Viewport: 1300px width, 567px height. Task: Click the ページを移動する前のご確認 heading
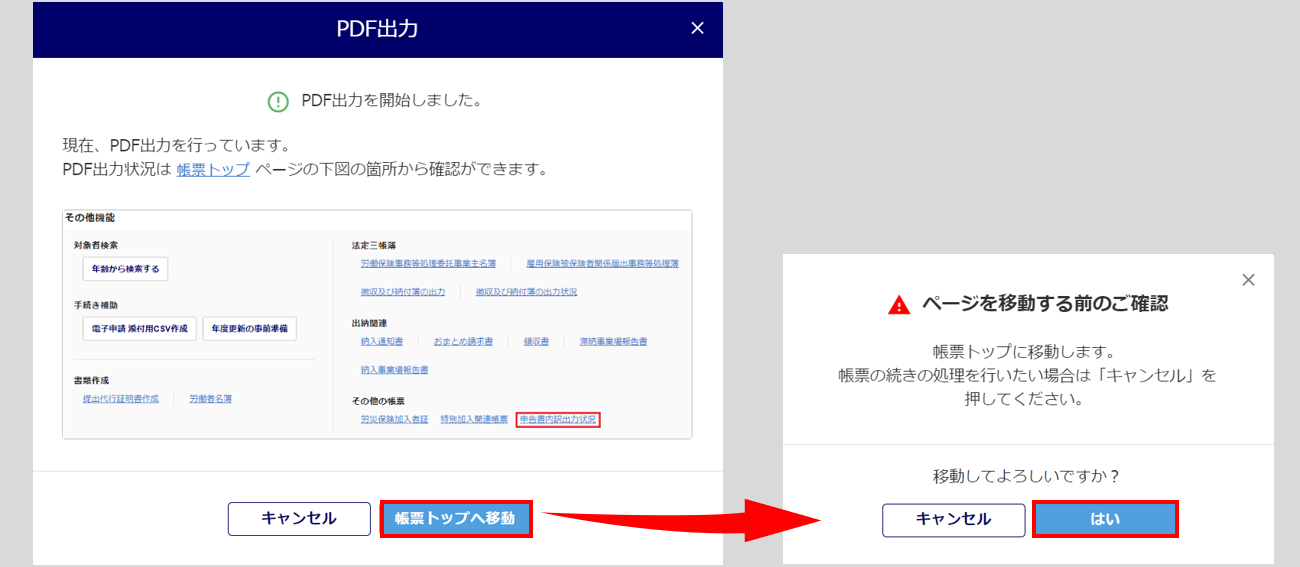(1045, 304)
